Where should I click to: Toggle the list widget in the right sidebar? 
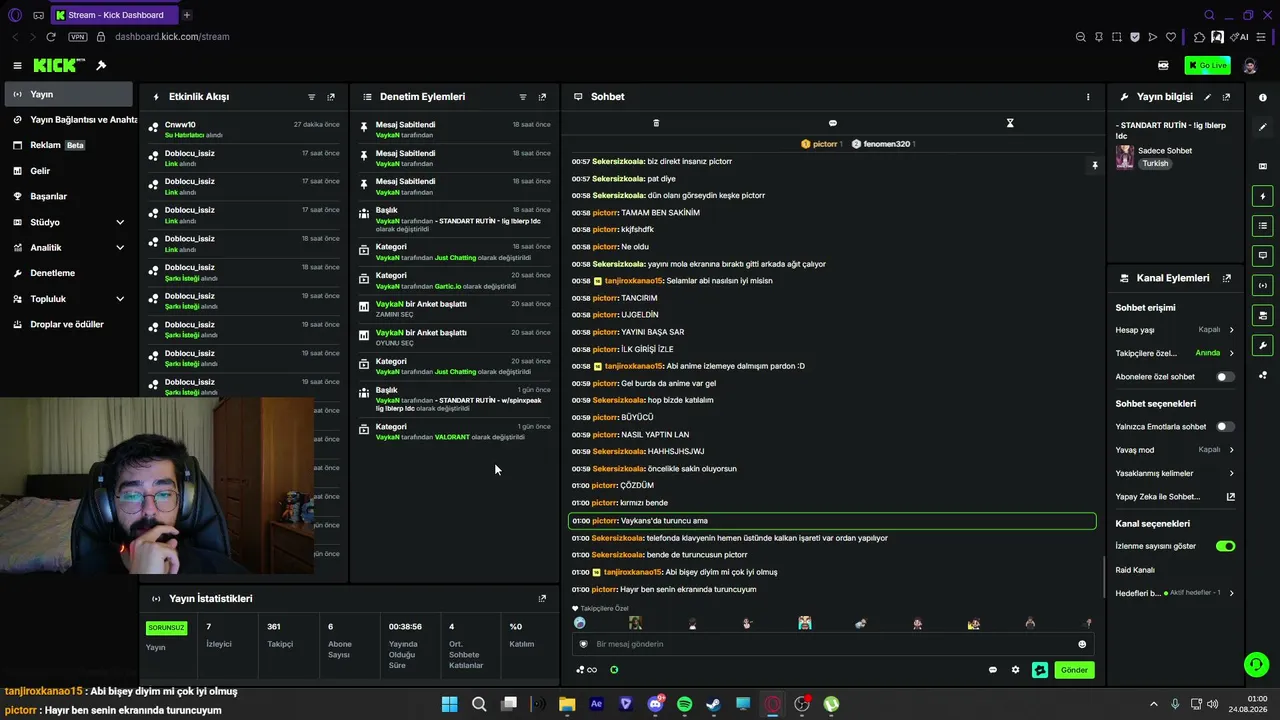click(x=1263, y=226)
